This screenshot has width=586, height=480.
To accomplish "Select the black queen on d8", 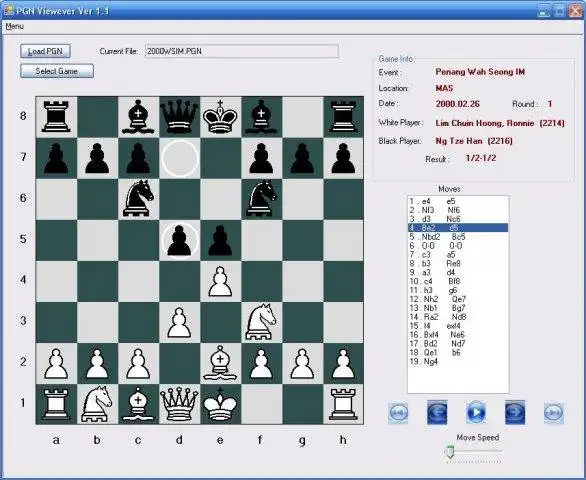I will 179,116.
